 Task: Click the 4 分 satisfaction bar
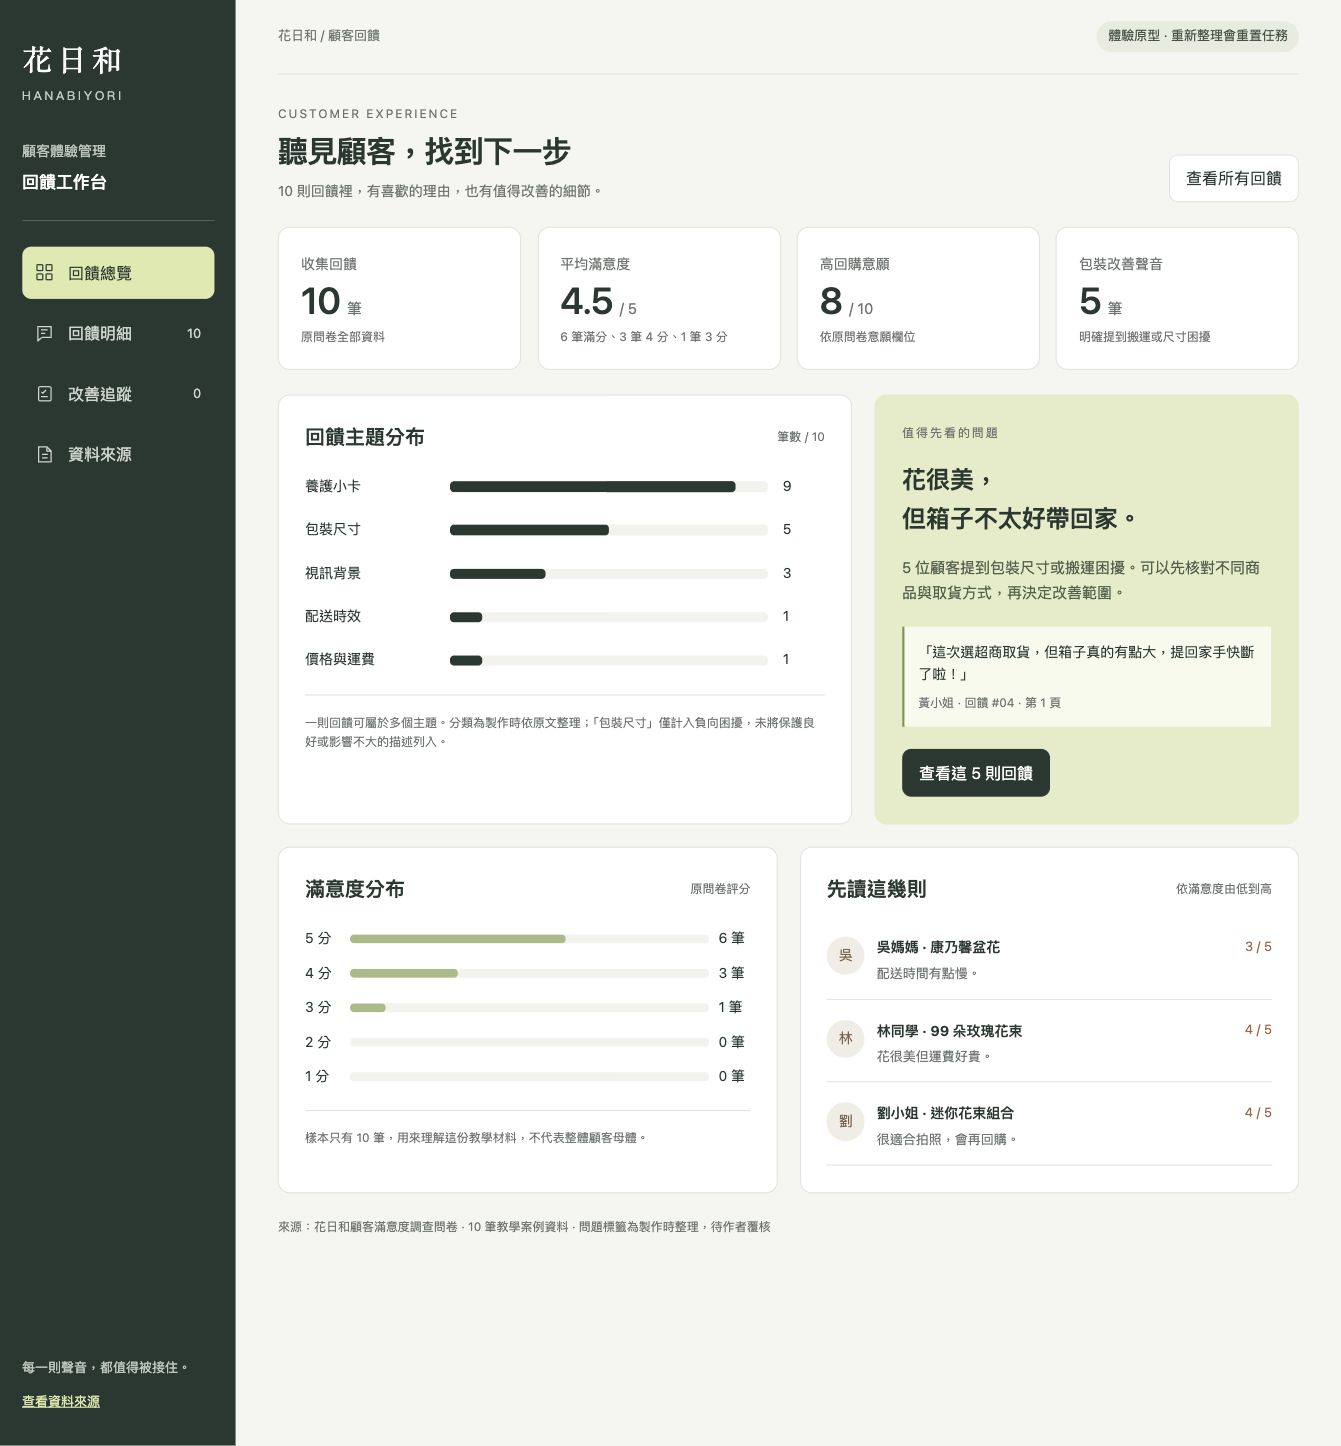pyautogui.click(x=529, y=973)
